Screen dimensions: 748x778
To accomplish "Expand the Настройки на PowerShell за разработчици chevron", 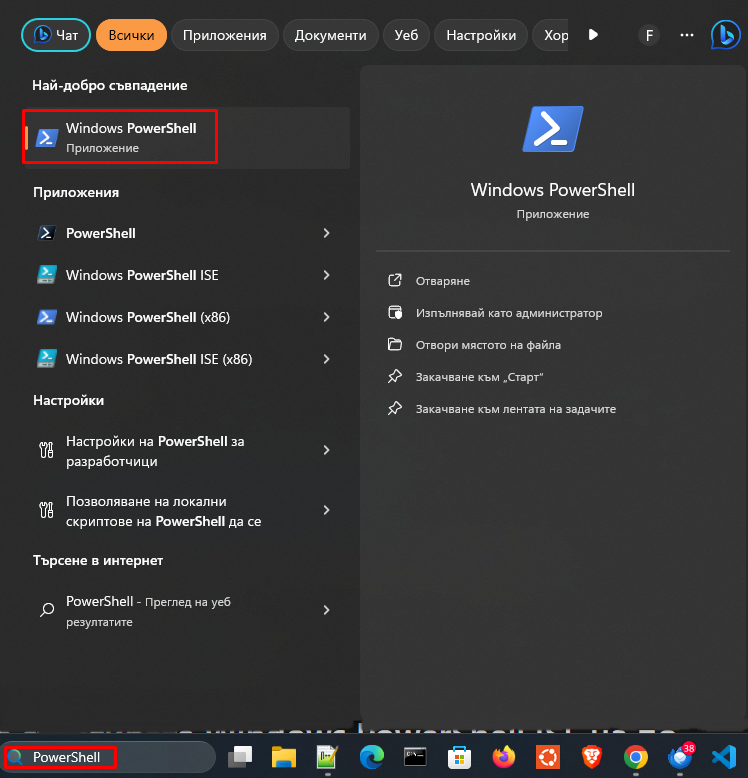I will (x=326, y=450).
